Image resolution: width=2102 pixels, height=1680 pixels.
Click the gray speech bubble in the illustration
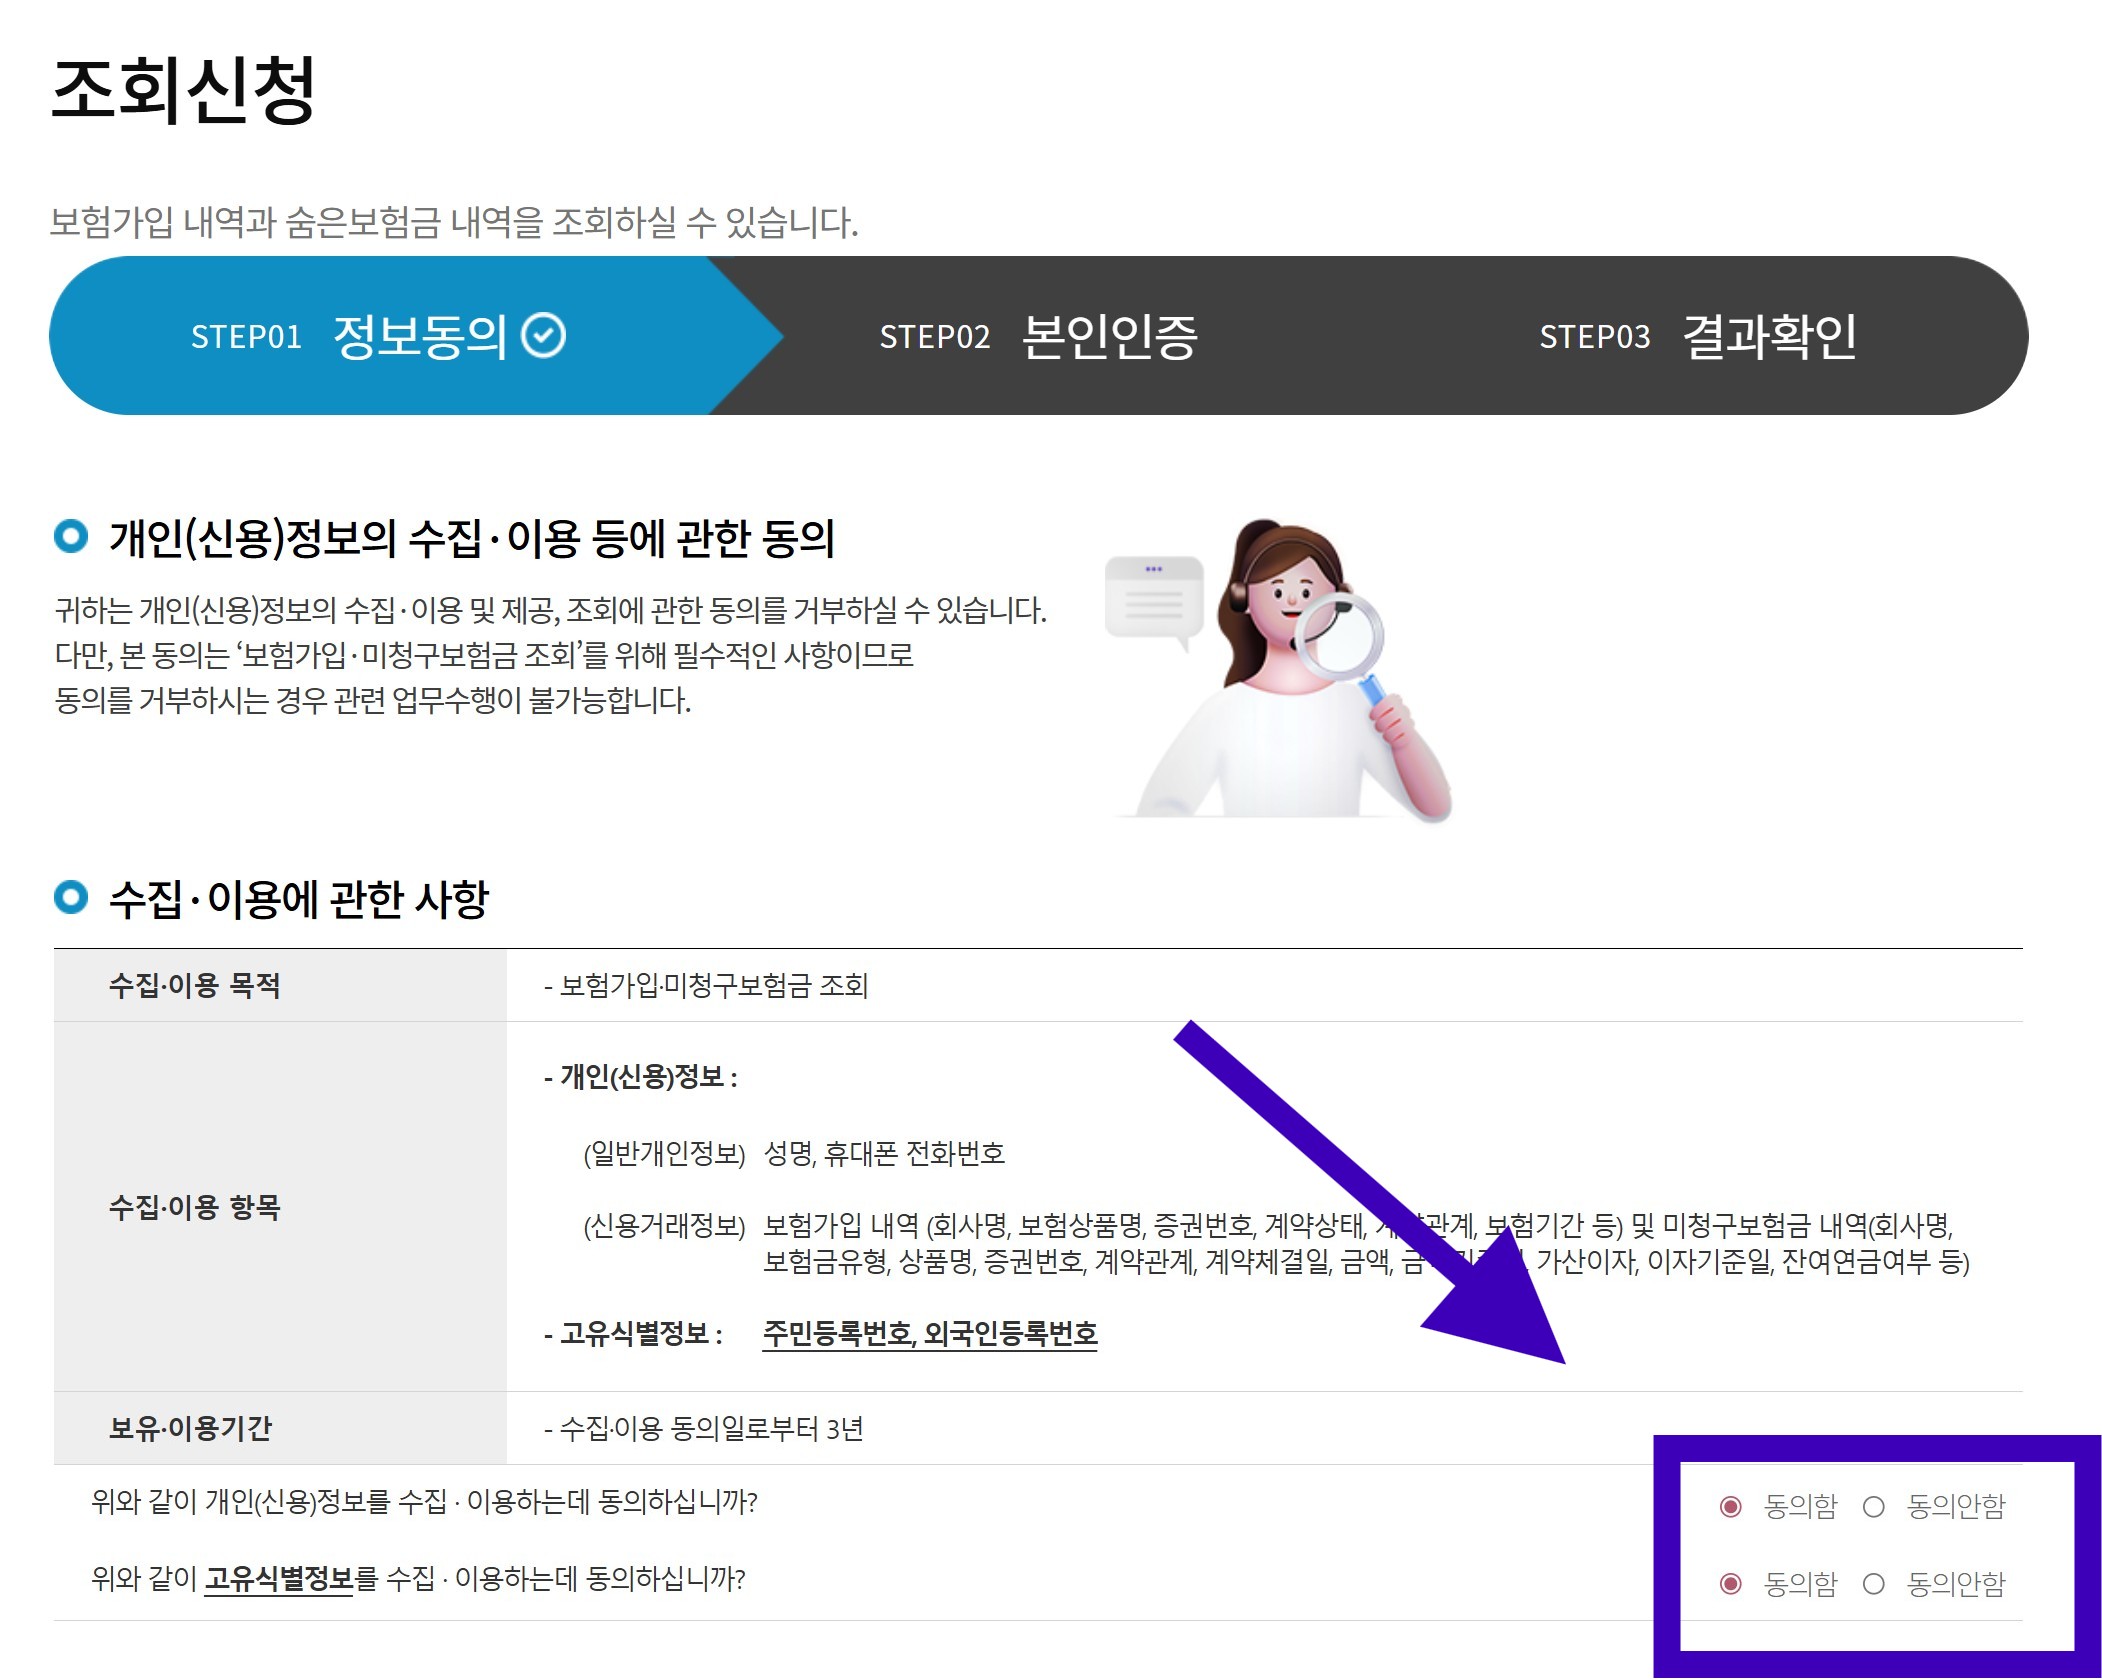pyautogui.click(x=1153, y=599)
